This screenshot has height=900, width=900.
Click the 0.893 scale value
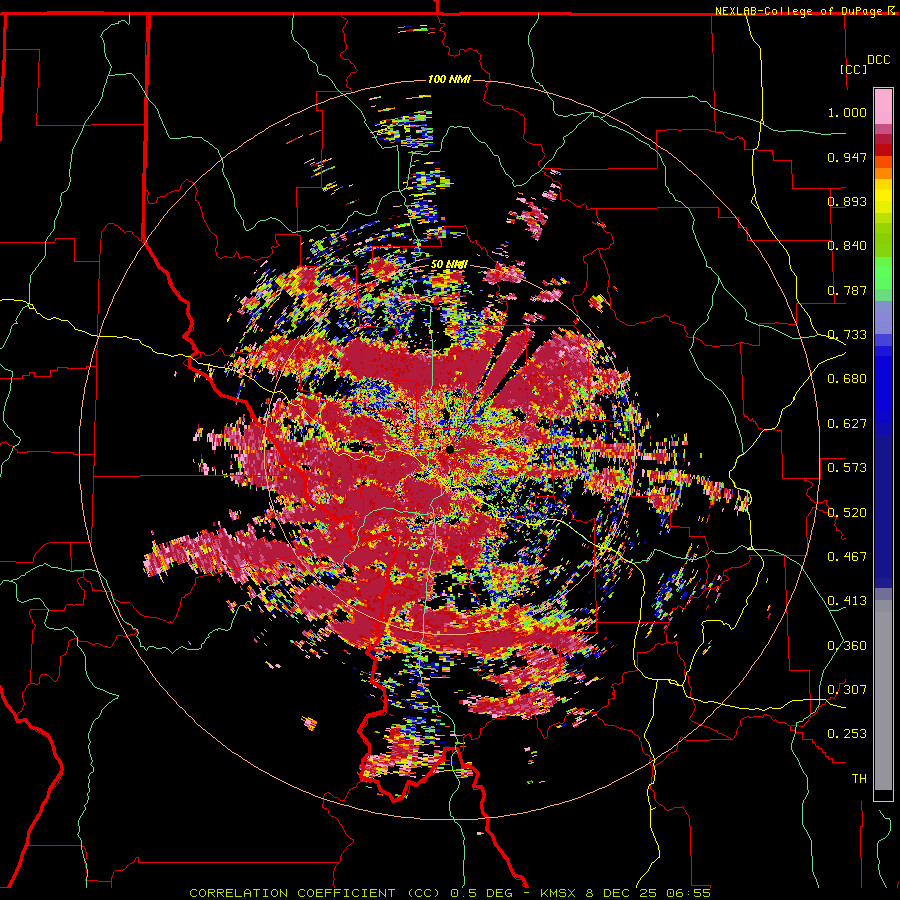(x=847, y=201)
